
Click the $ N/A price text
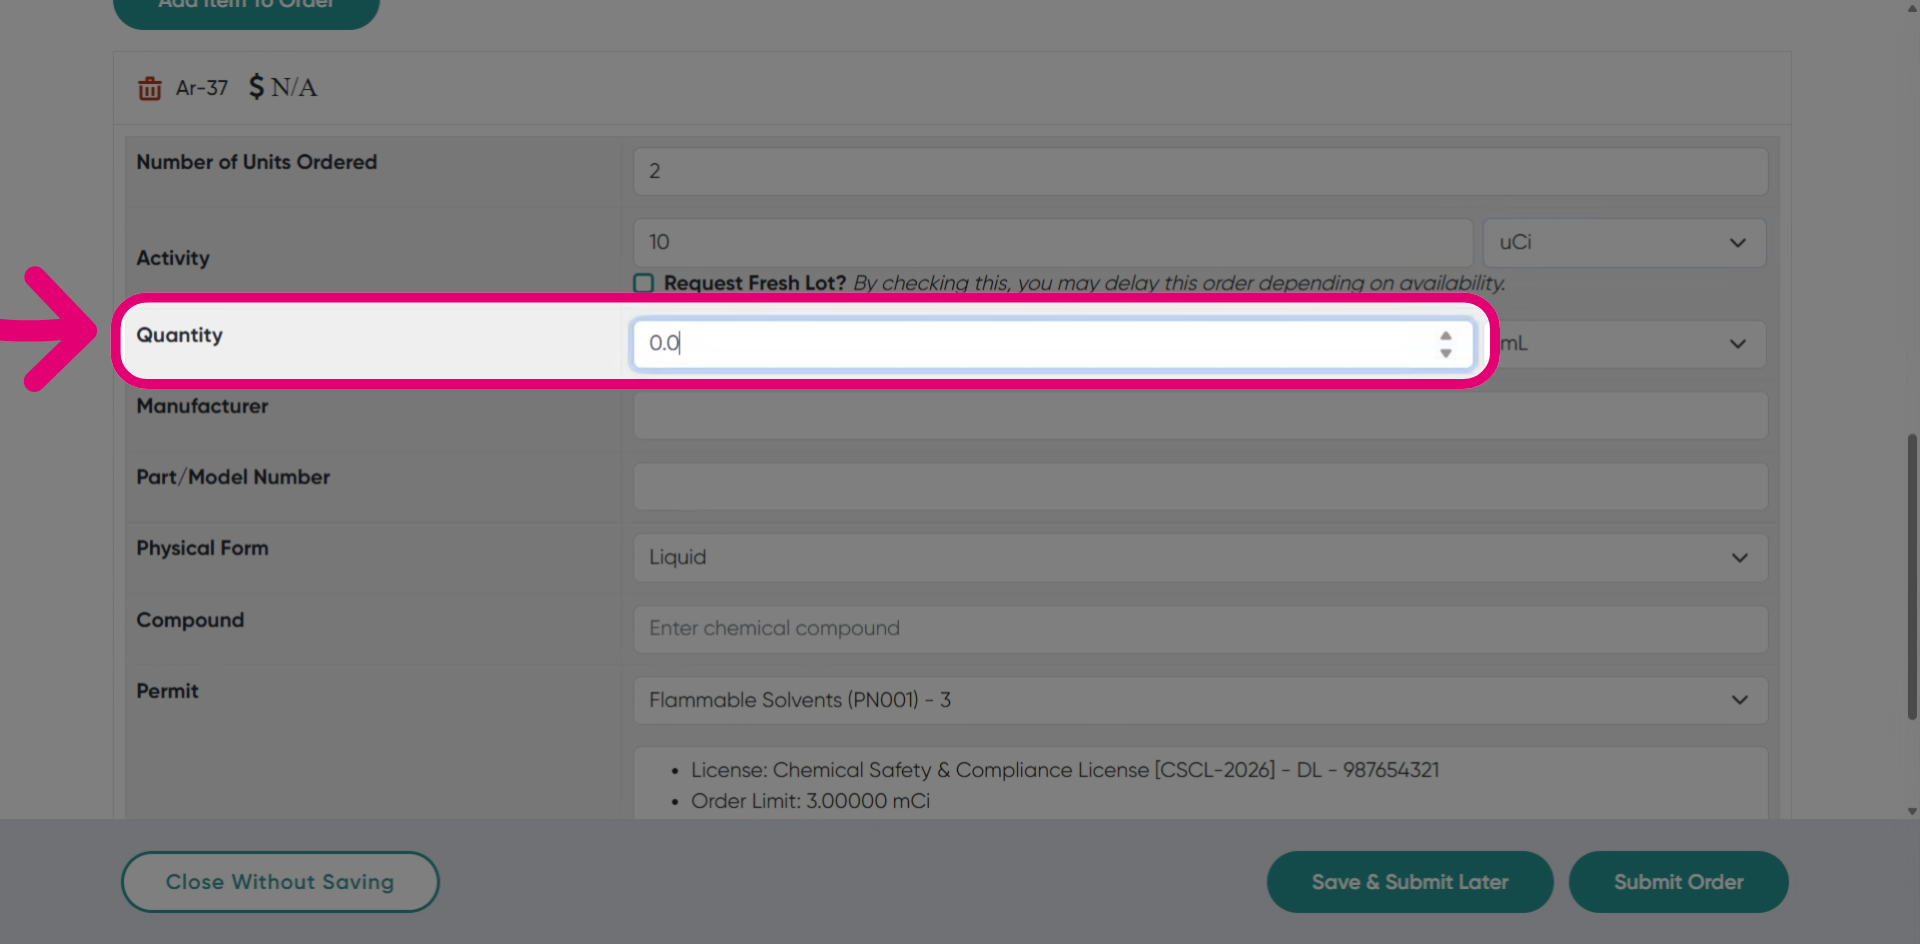[x=283, y=87]
